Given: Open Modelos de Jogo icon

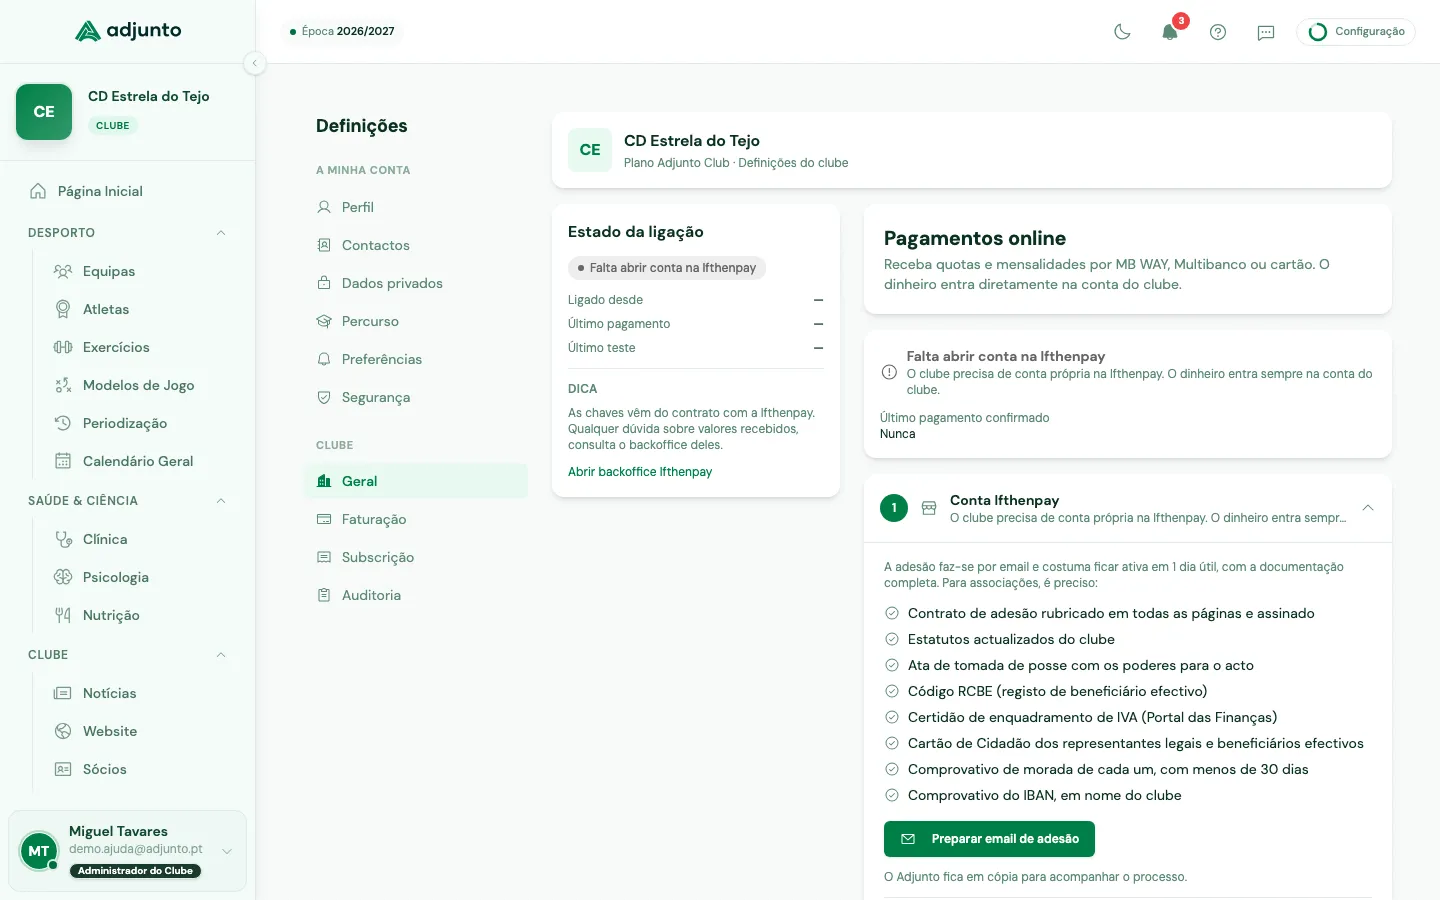Looking at the screenshot, I should [63, 385].
